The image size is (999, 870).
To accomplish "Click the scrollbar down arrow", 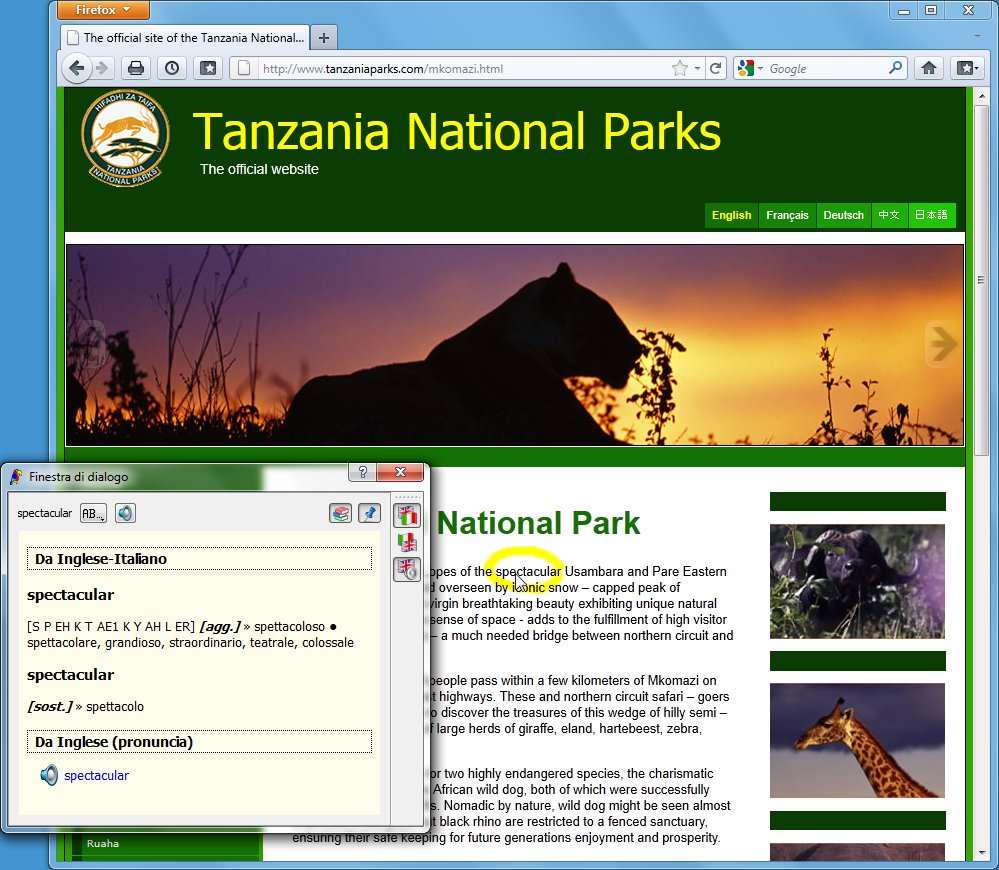I will tap(981, 852).
